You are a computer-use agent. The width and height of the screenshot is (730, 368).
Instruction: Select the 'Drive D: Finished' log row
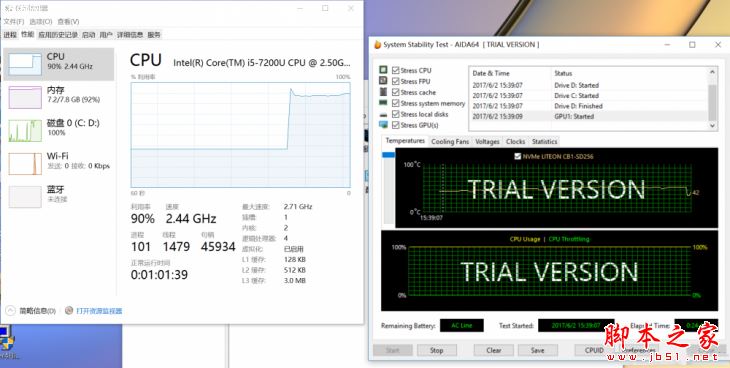tap(588, 106)
